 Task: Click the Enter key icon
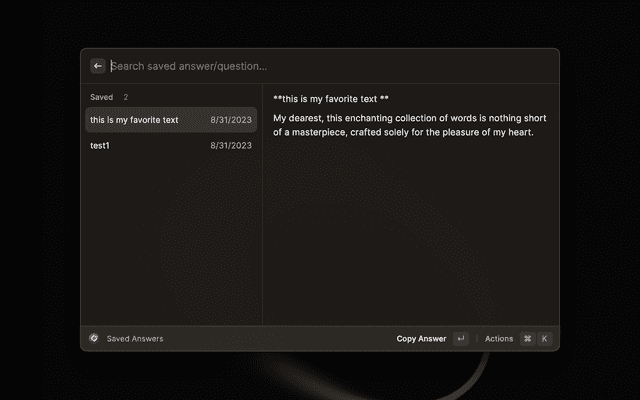click(x=461, y=339)
